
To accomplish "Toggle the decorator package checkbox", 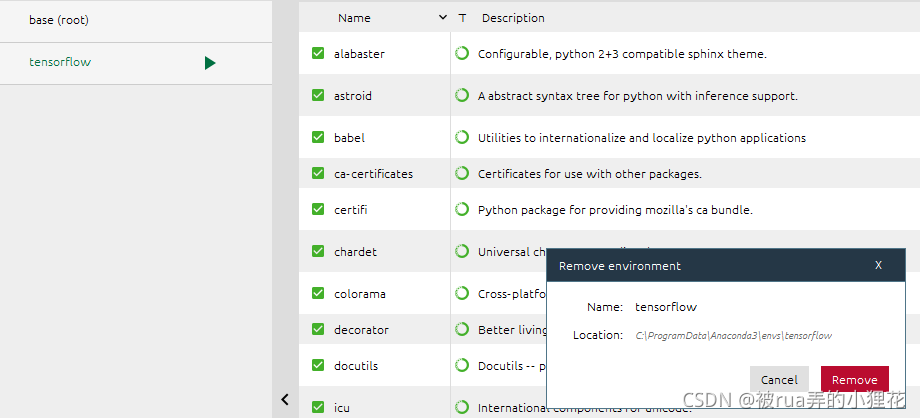I will pyautogui.click(x=318, y=329).
